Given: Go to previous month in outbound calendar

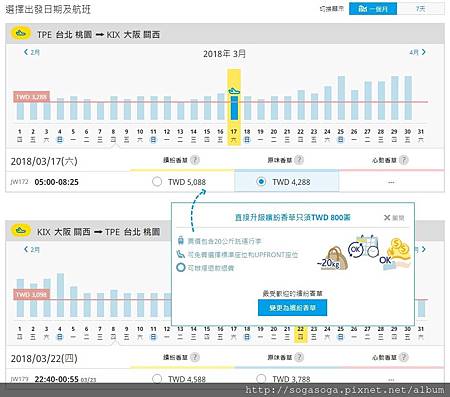Looking at the screenshot, I should [x=32, y=52].
